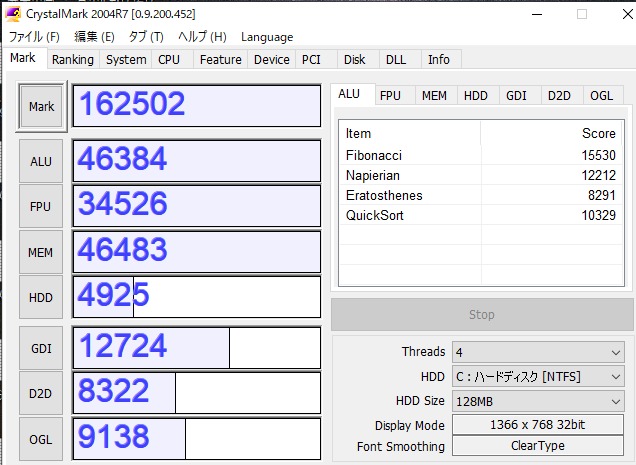Minimize the CrystalMark window
The image size is (636, 465).
pyautogui.click(x=537, y=14)
